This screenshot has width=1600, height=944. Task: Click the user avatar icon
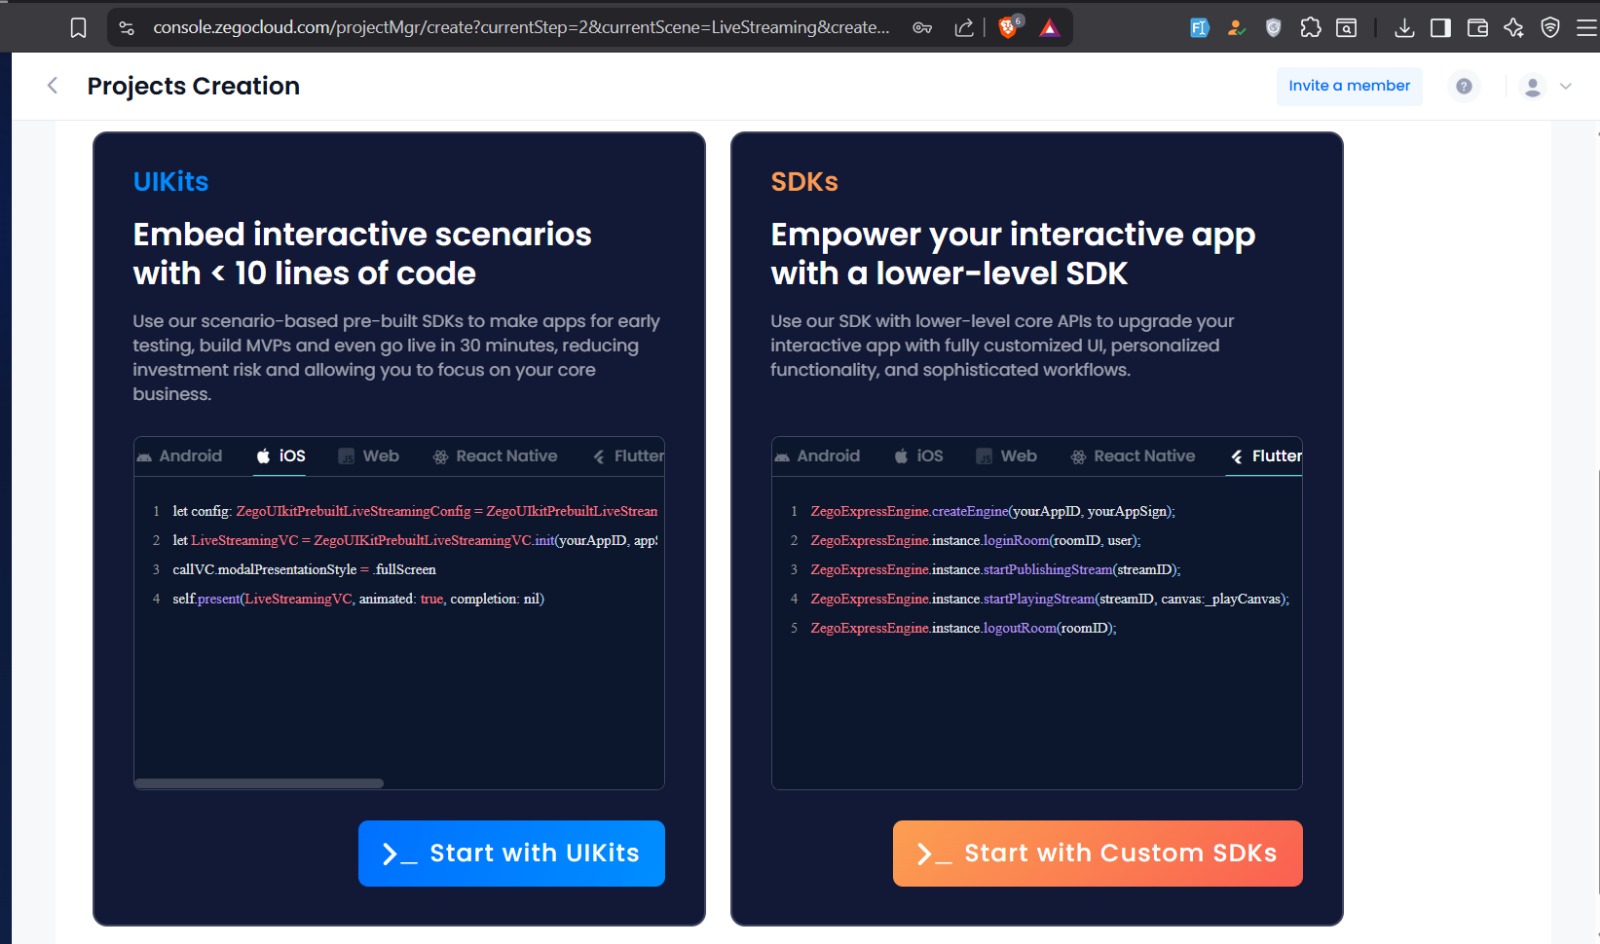(1532, 87)
